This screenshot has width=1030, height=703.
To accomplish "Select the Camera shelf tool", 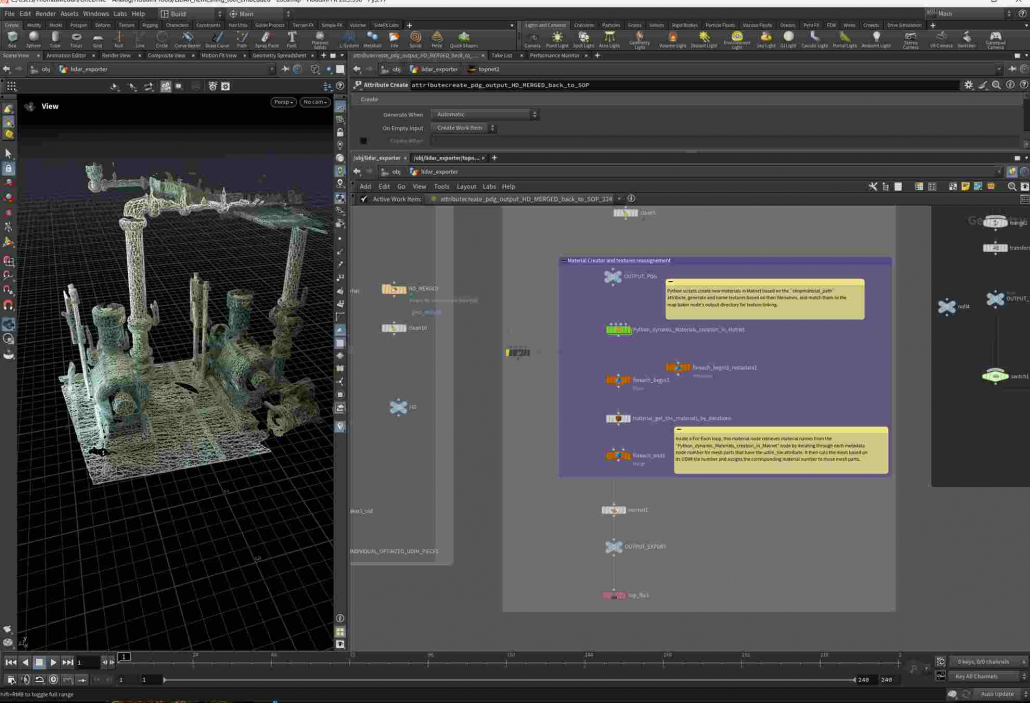I will coord(532,39).
